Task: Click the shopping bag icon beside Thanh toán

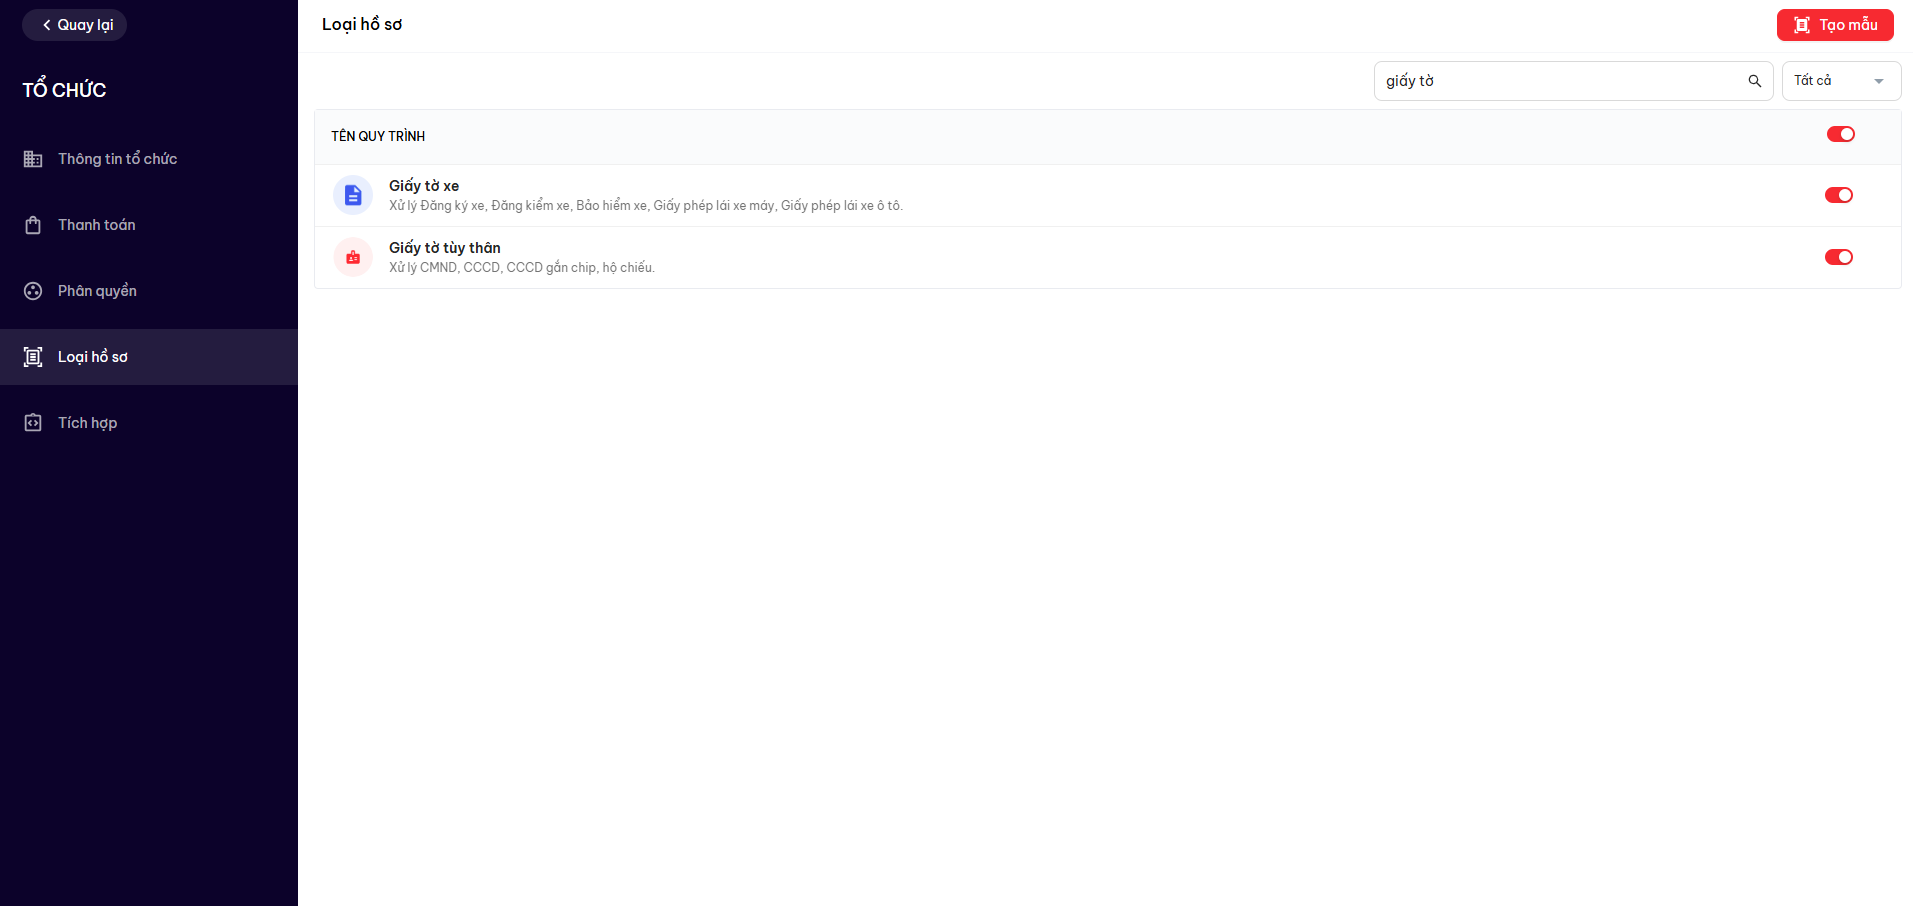Action: click(33, 225)
